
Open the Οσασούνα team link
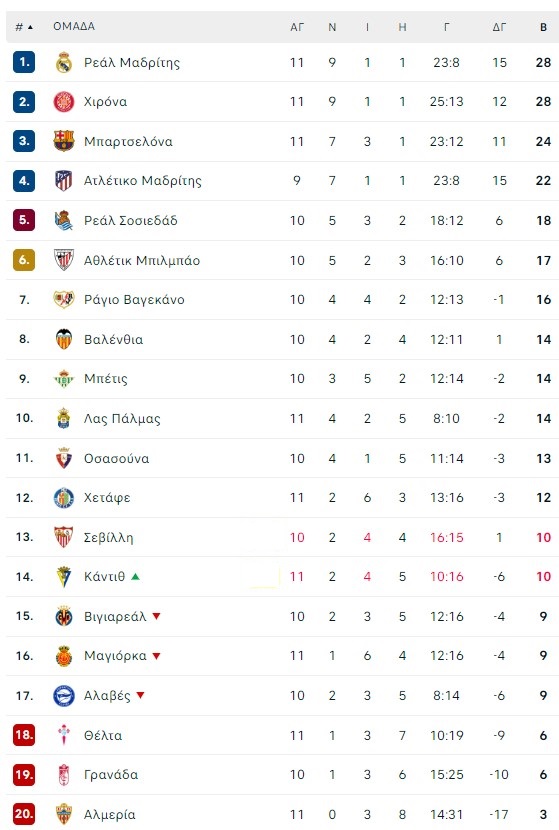[x=116, y=458]
